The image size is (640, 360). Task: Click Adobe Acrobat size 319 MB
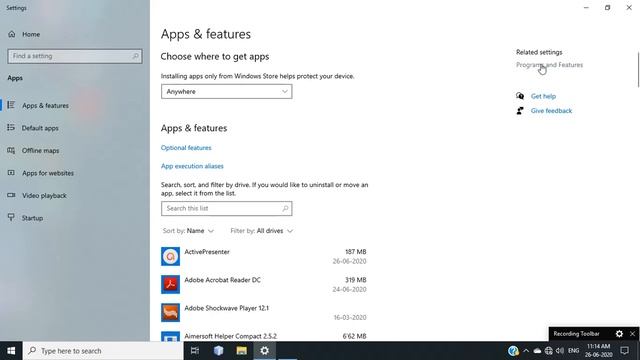(356, 280)
